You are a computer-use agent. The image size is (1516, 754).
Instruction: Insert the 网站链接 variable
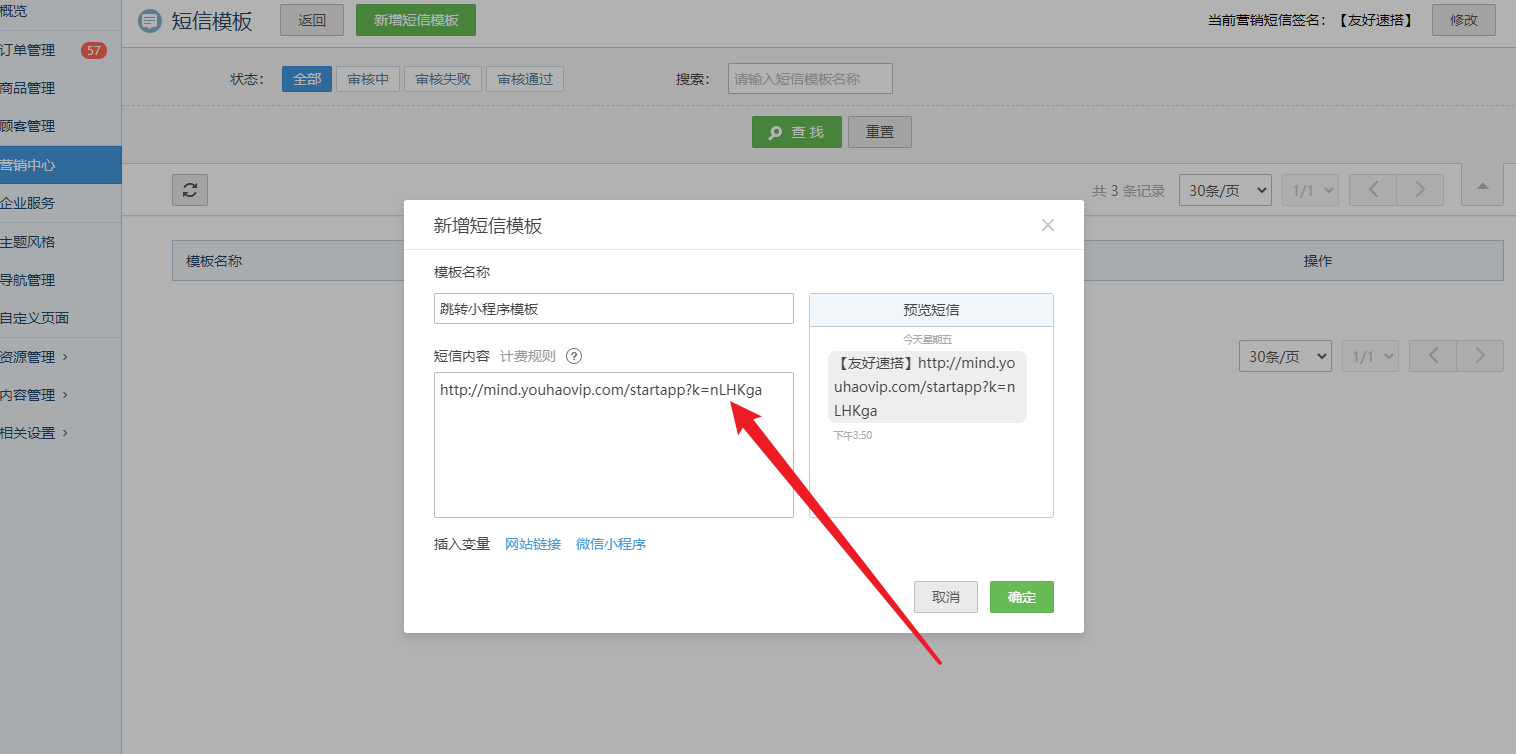click(533, 544)
